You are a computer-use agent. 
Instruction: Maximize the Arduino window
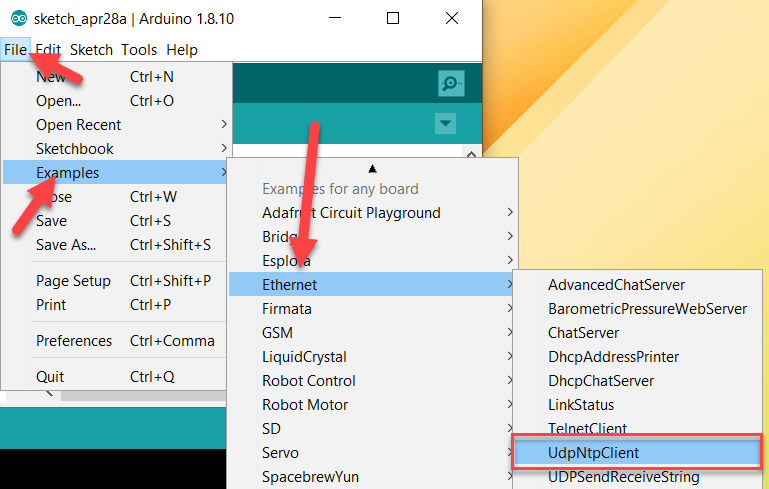pyautogui.click(x=393, y=18)
